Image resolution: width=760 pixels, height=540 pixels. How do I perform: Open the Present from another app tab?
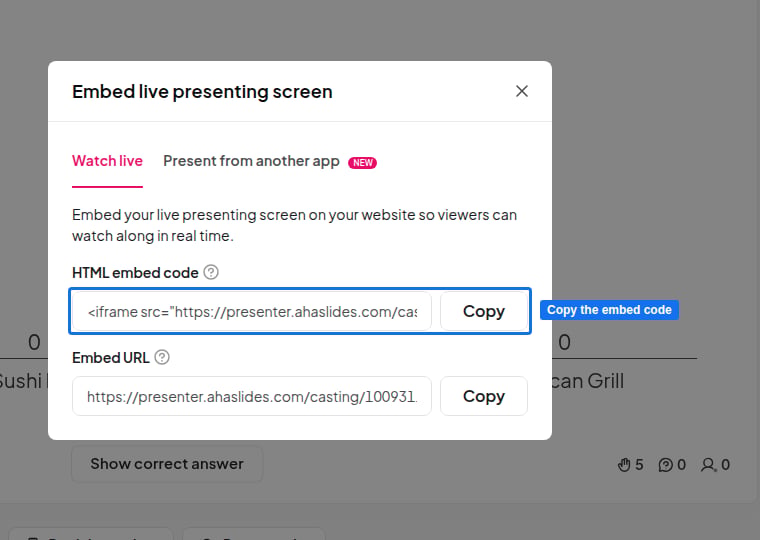251,161
